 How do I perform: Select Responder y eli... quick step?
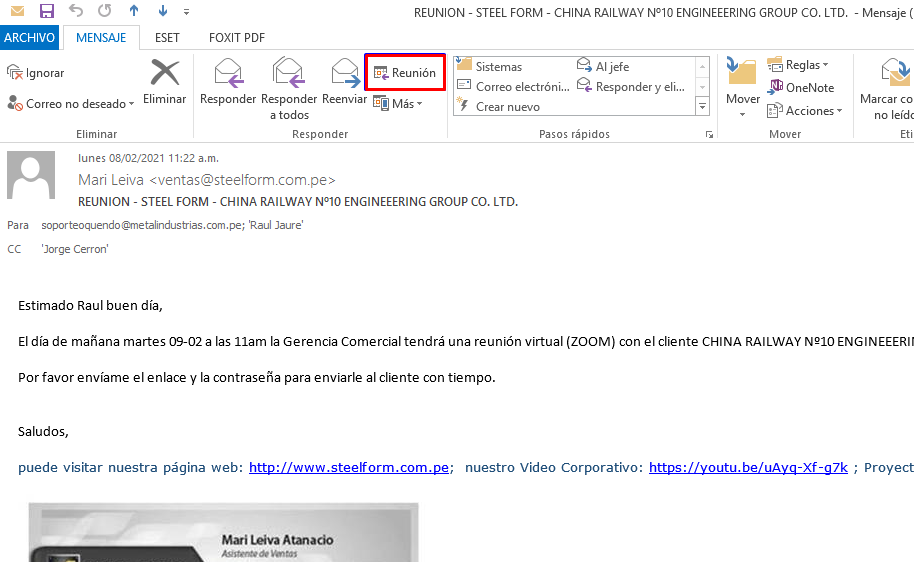point(631,86)
